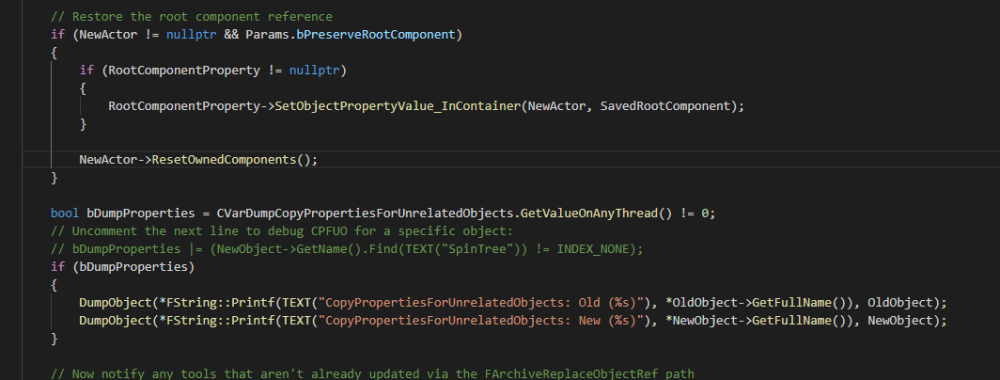Click the final NewObject argument of second DumpObject

click(900, 320)
